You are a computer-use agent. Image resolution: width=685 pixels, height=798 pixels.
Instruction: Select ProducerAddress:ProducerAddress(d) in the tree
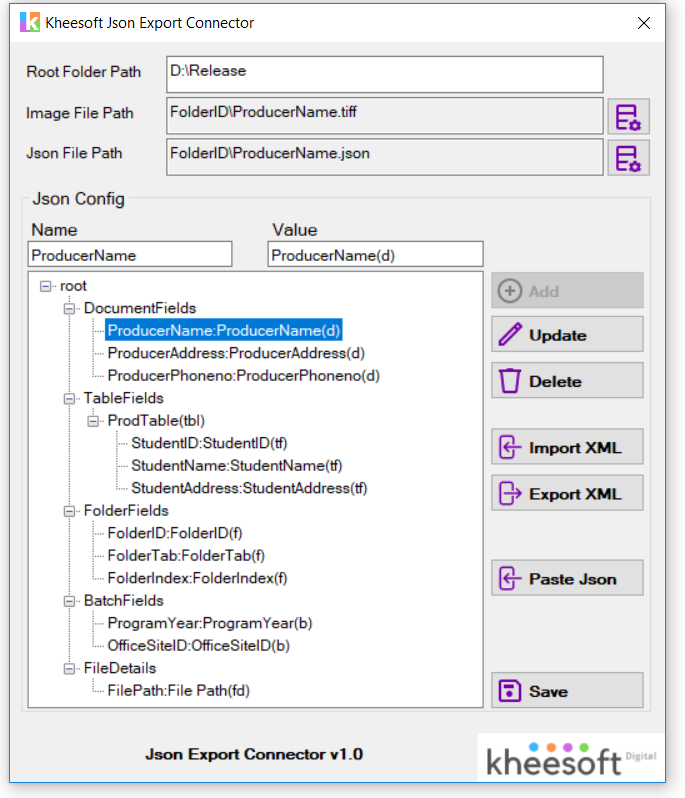tap(236, 353)
